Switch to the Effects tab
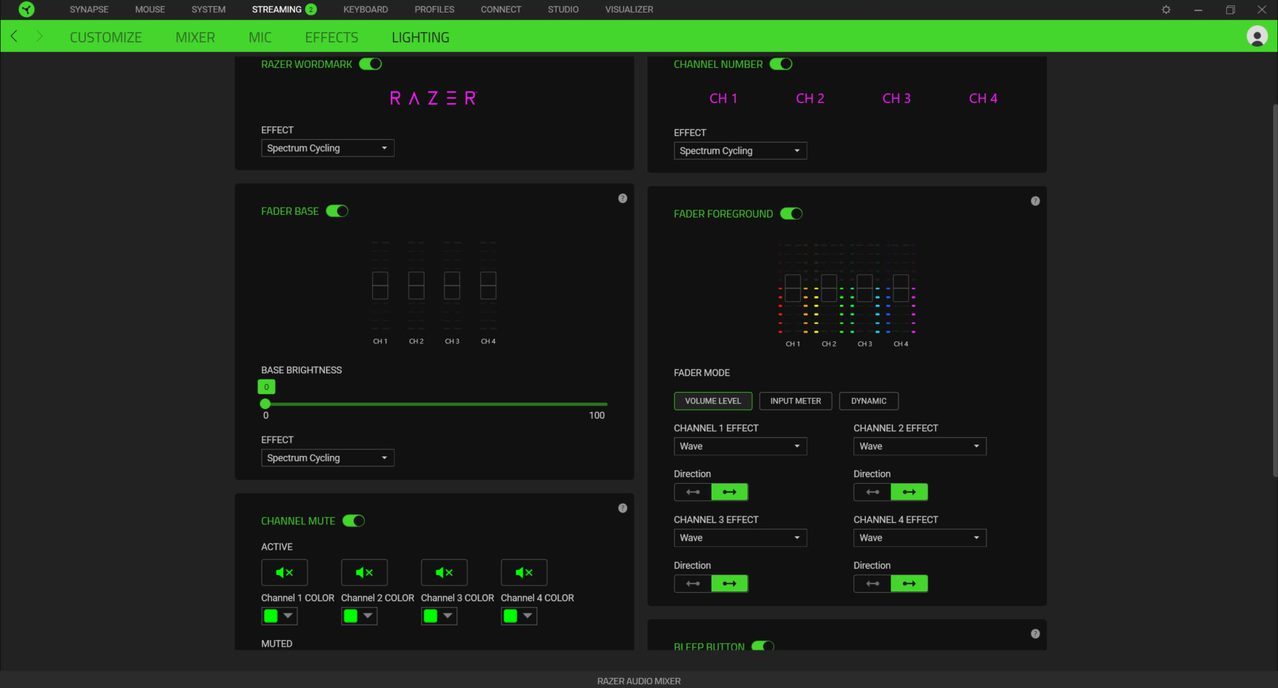1278x688 pixels. [x=331, y=37]
